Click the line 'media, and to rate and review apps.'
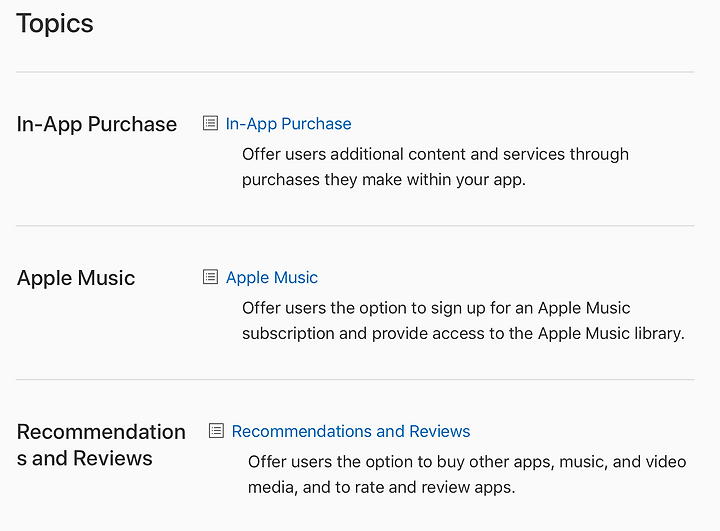Image resolution: width=720 pixels, height=531 pixels. tap(382, 487)
